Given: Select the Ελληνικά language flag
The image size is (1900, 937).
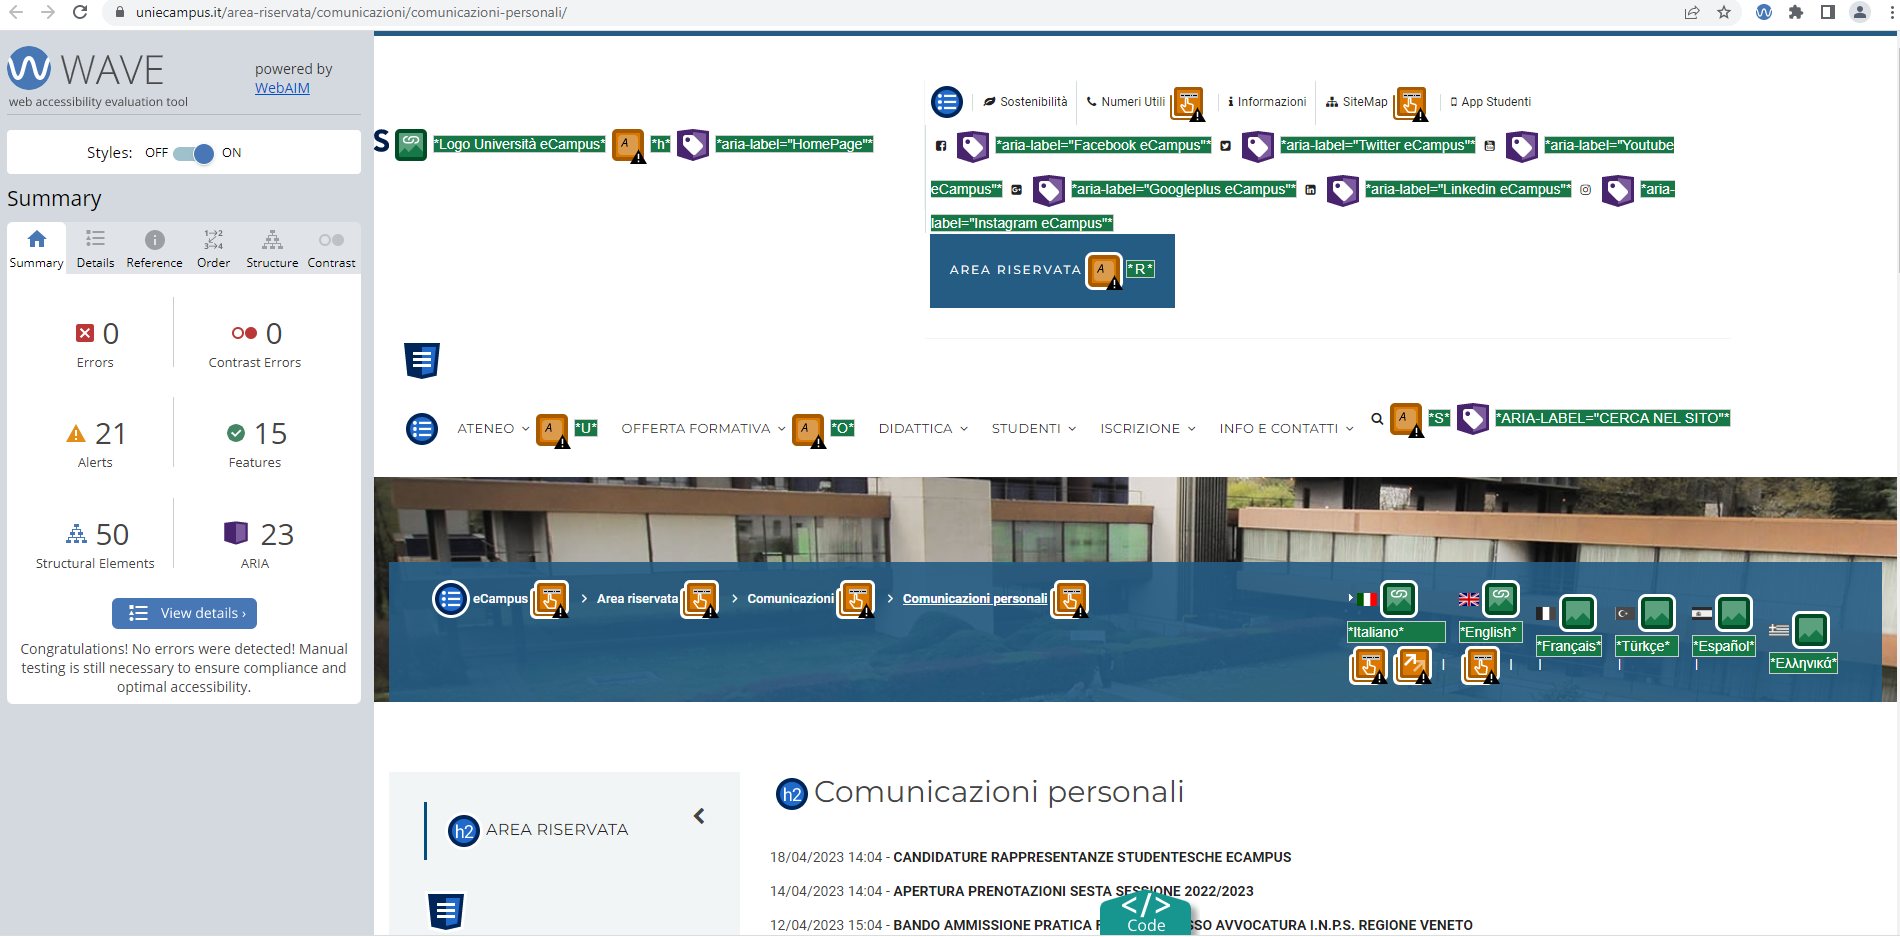Looking at the screenshot, I should (x=1779, y=631).
